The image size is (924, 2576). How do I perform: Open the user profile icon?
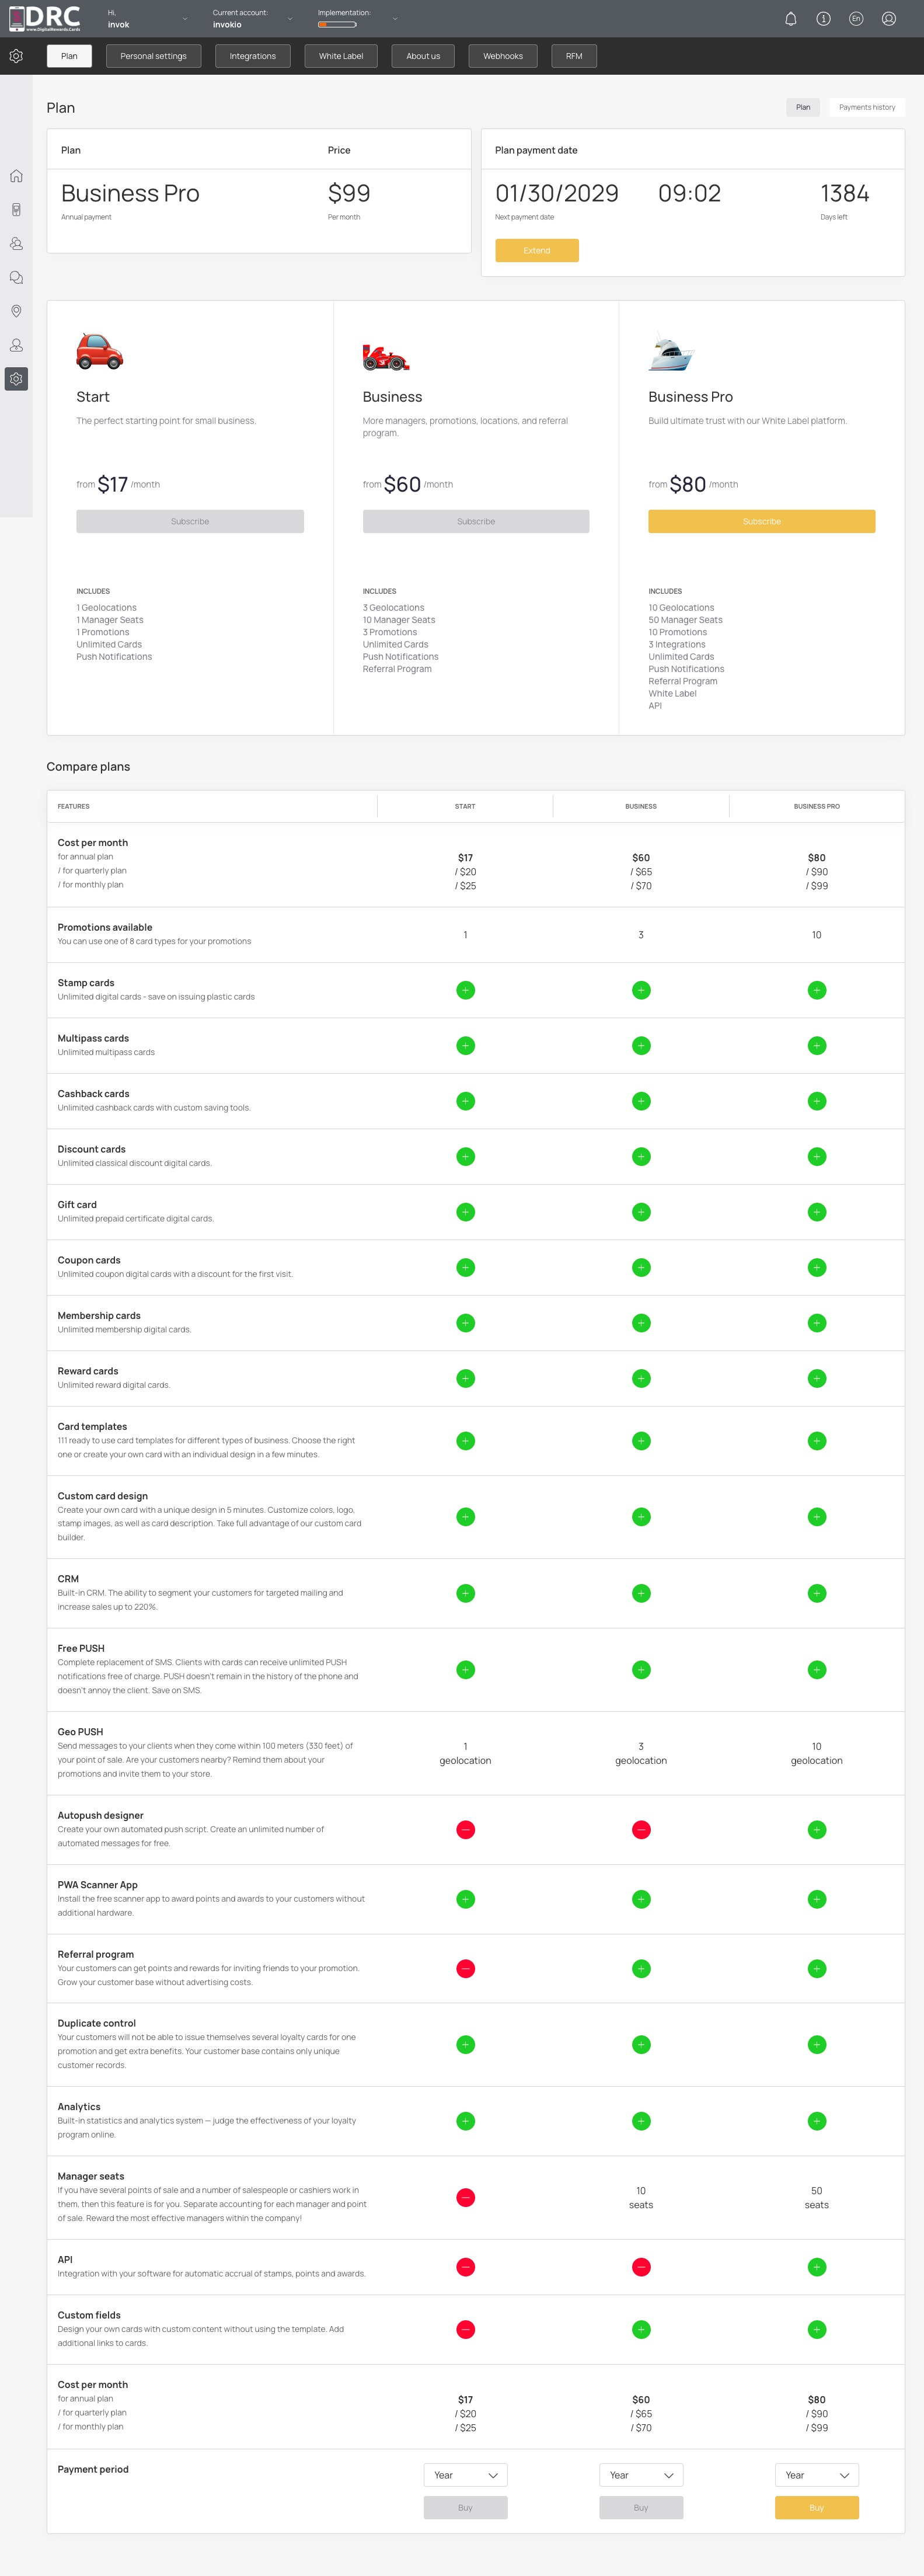tap(888, 19)
